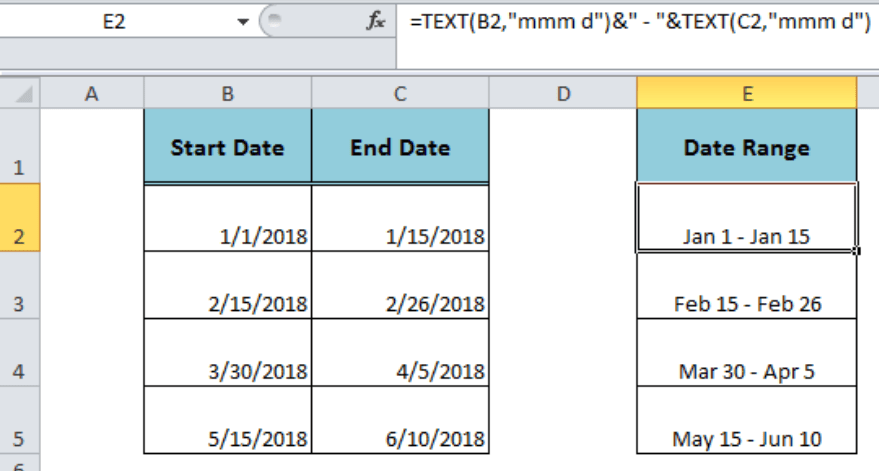
Task: Click the End Date header cell
Action: pos(400,147)
